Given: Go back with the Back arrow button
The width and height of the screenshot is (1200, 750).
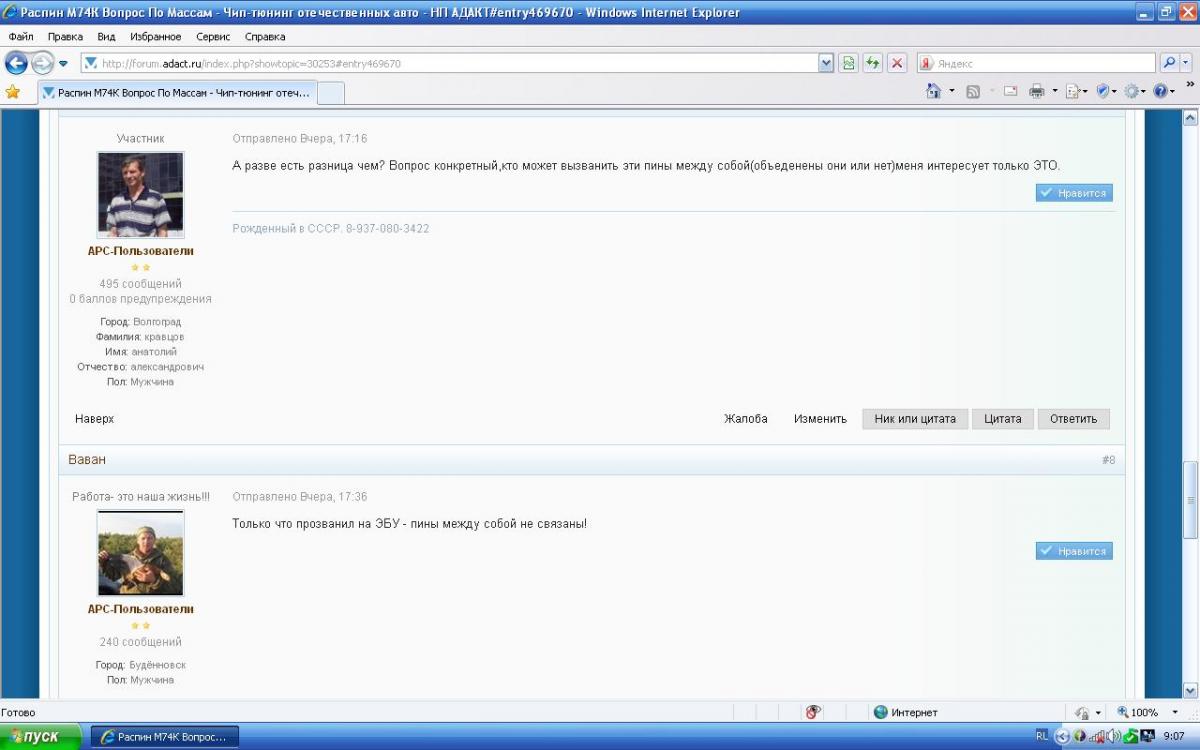Looking at the screenshot, I should pyautogui.click(x=16, y=63).
